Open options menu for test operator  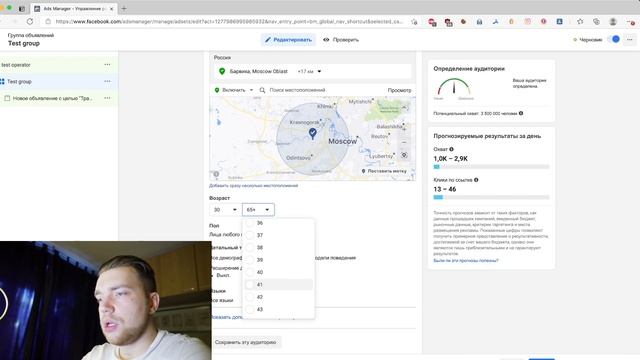pyautogui.click(x=107, y=64)
